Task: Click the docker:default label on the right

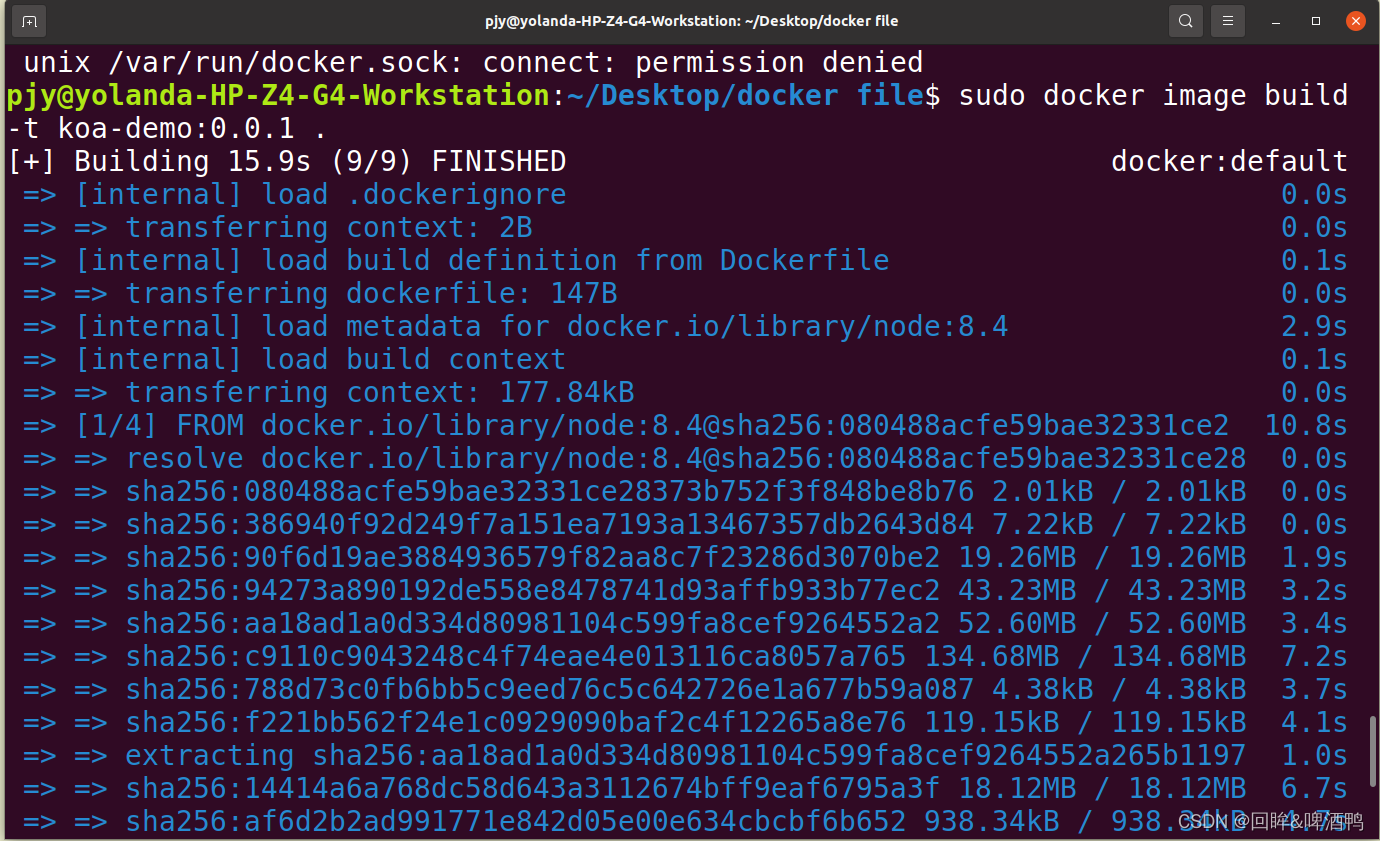Action: point(1230,160)
